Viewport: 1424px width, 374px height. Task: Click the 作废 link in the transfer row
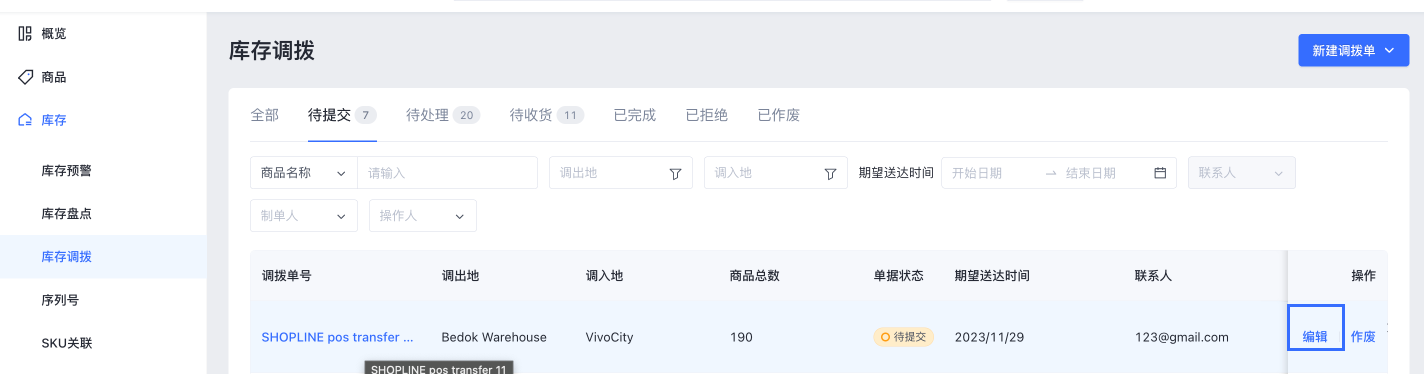pyautogui.click(x=1363, y=337)
